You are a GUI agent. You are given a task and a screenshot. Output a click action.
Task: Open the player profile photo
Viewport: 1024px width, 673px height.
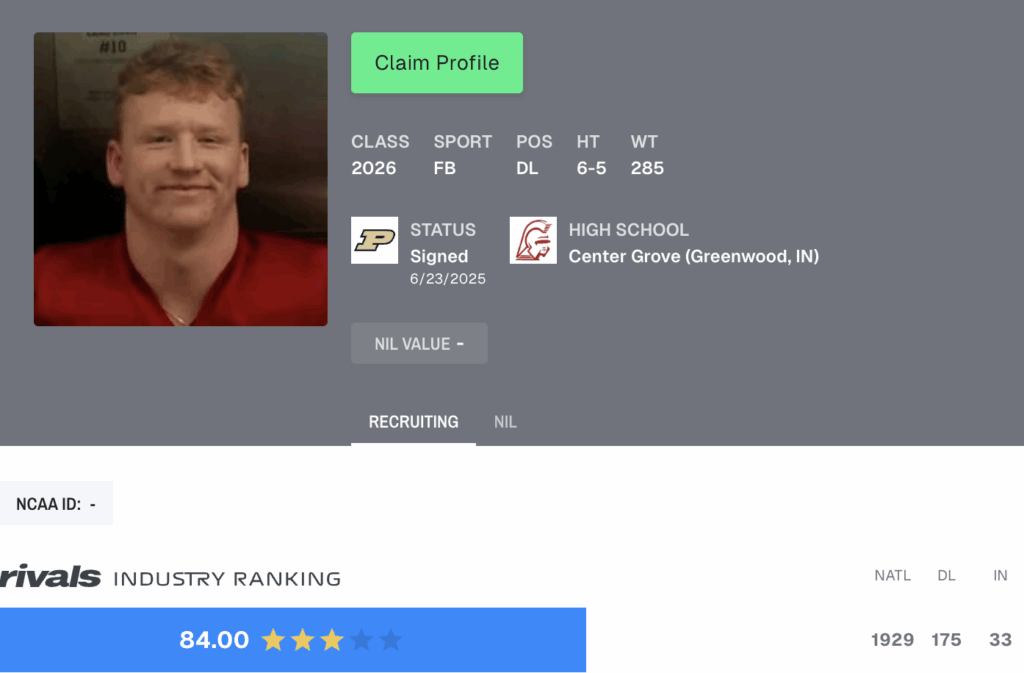pyautogui.click(x=181, y=180)
